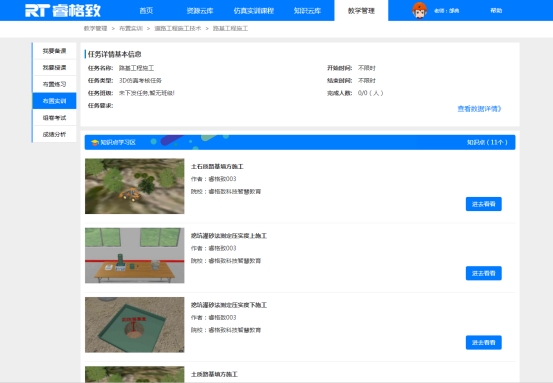Click 进去看看 for the sand-table lab item

[484, 273]
